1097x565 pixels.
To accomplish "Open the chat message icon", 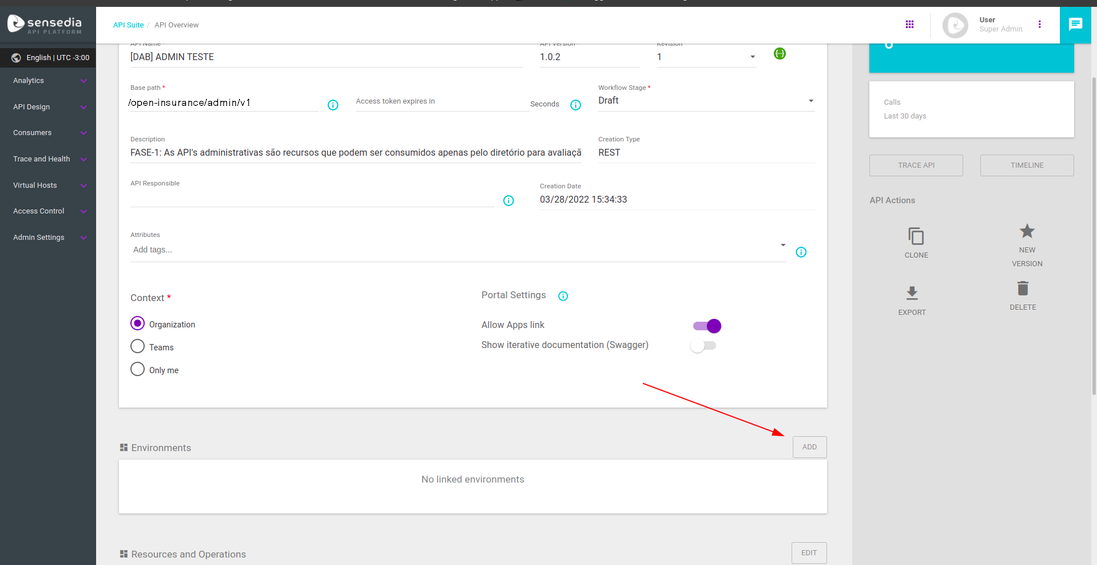I will tap(1075, 24).
